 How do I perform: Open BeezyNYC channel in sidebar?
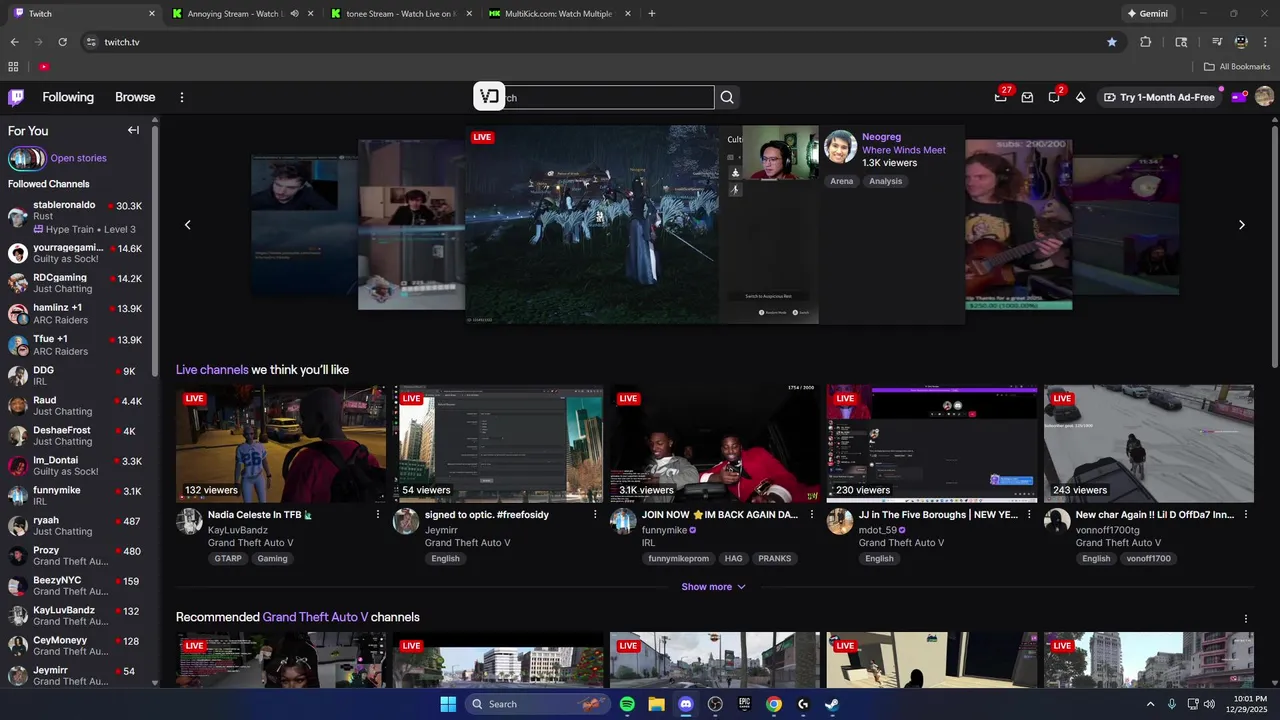(x=76, y=586)
